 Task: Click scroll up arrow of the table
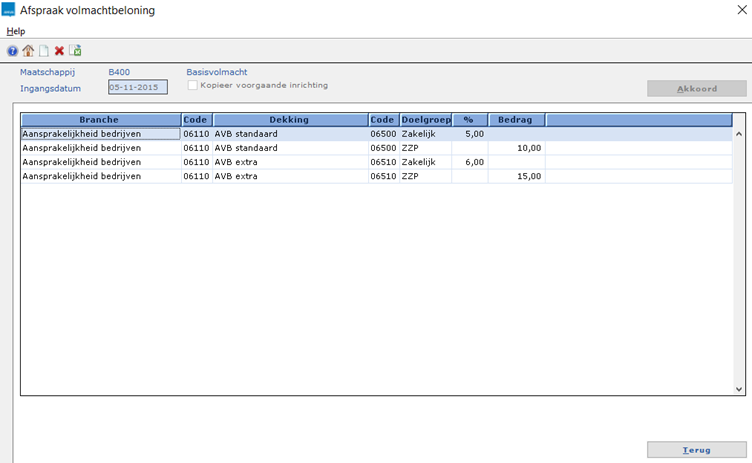(739, 132)
